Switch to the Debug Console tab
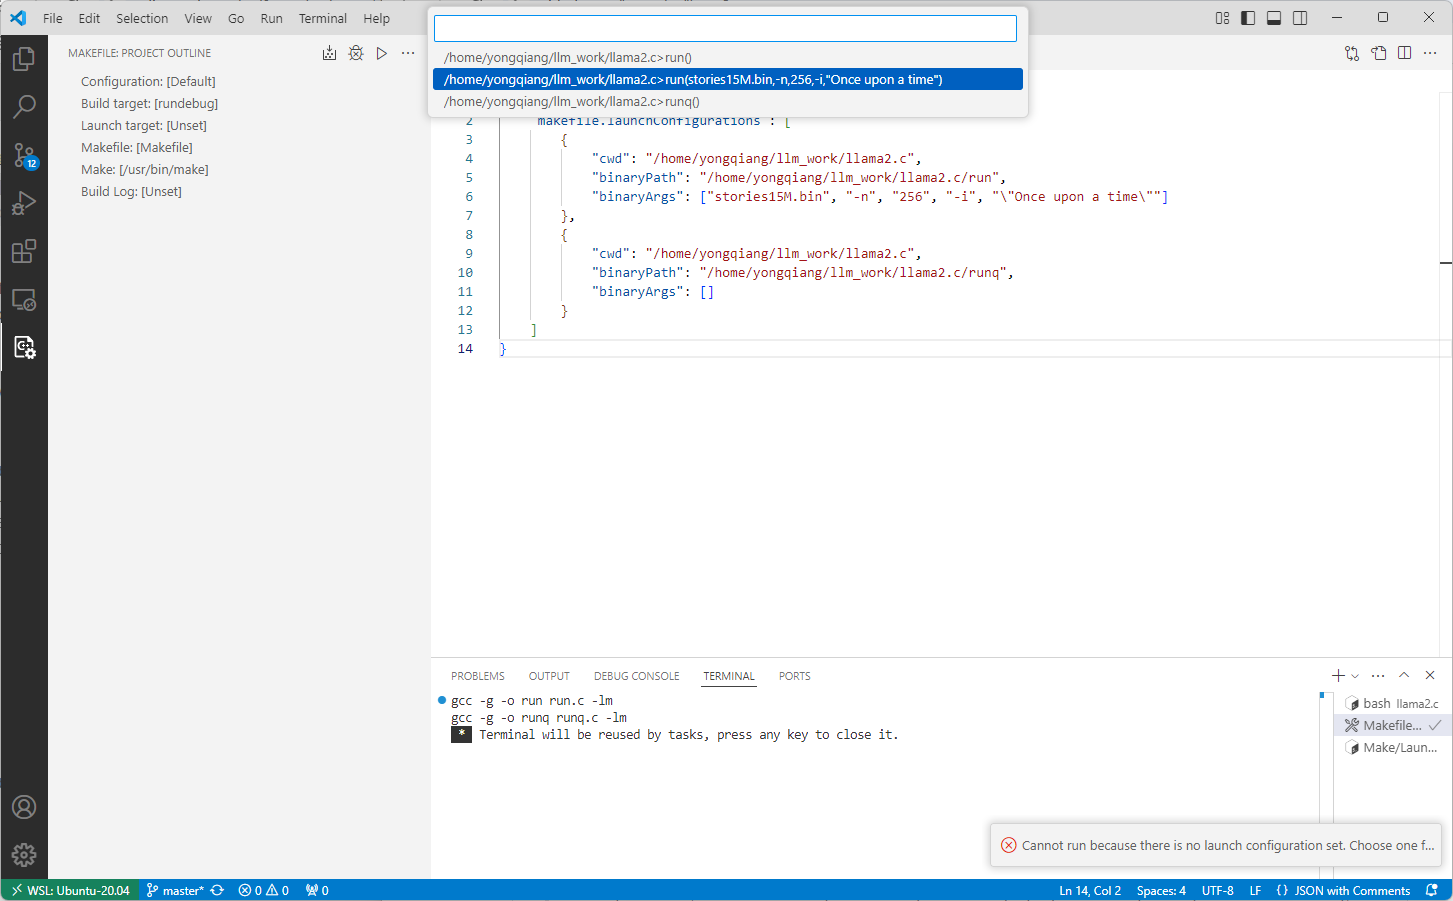1453x901 pixels. (x=636, y=676)
